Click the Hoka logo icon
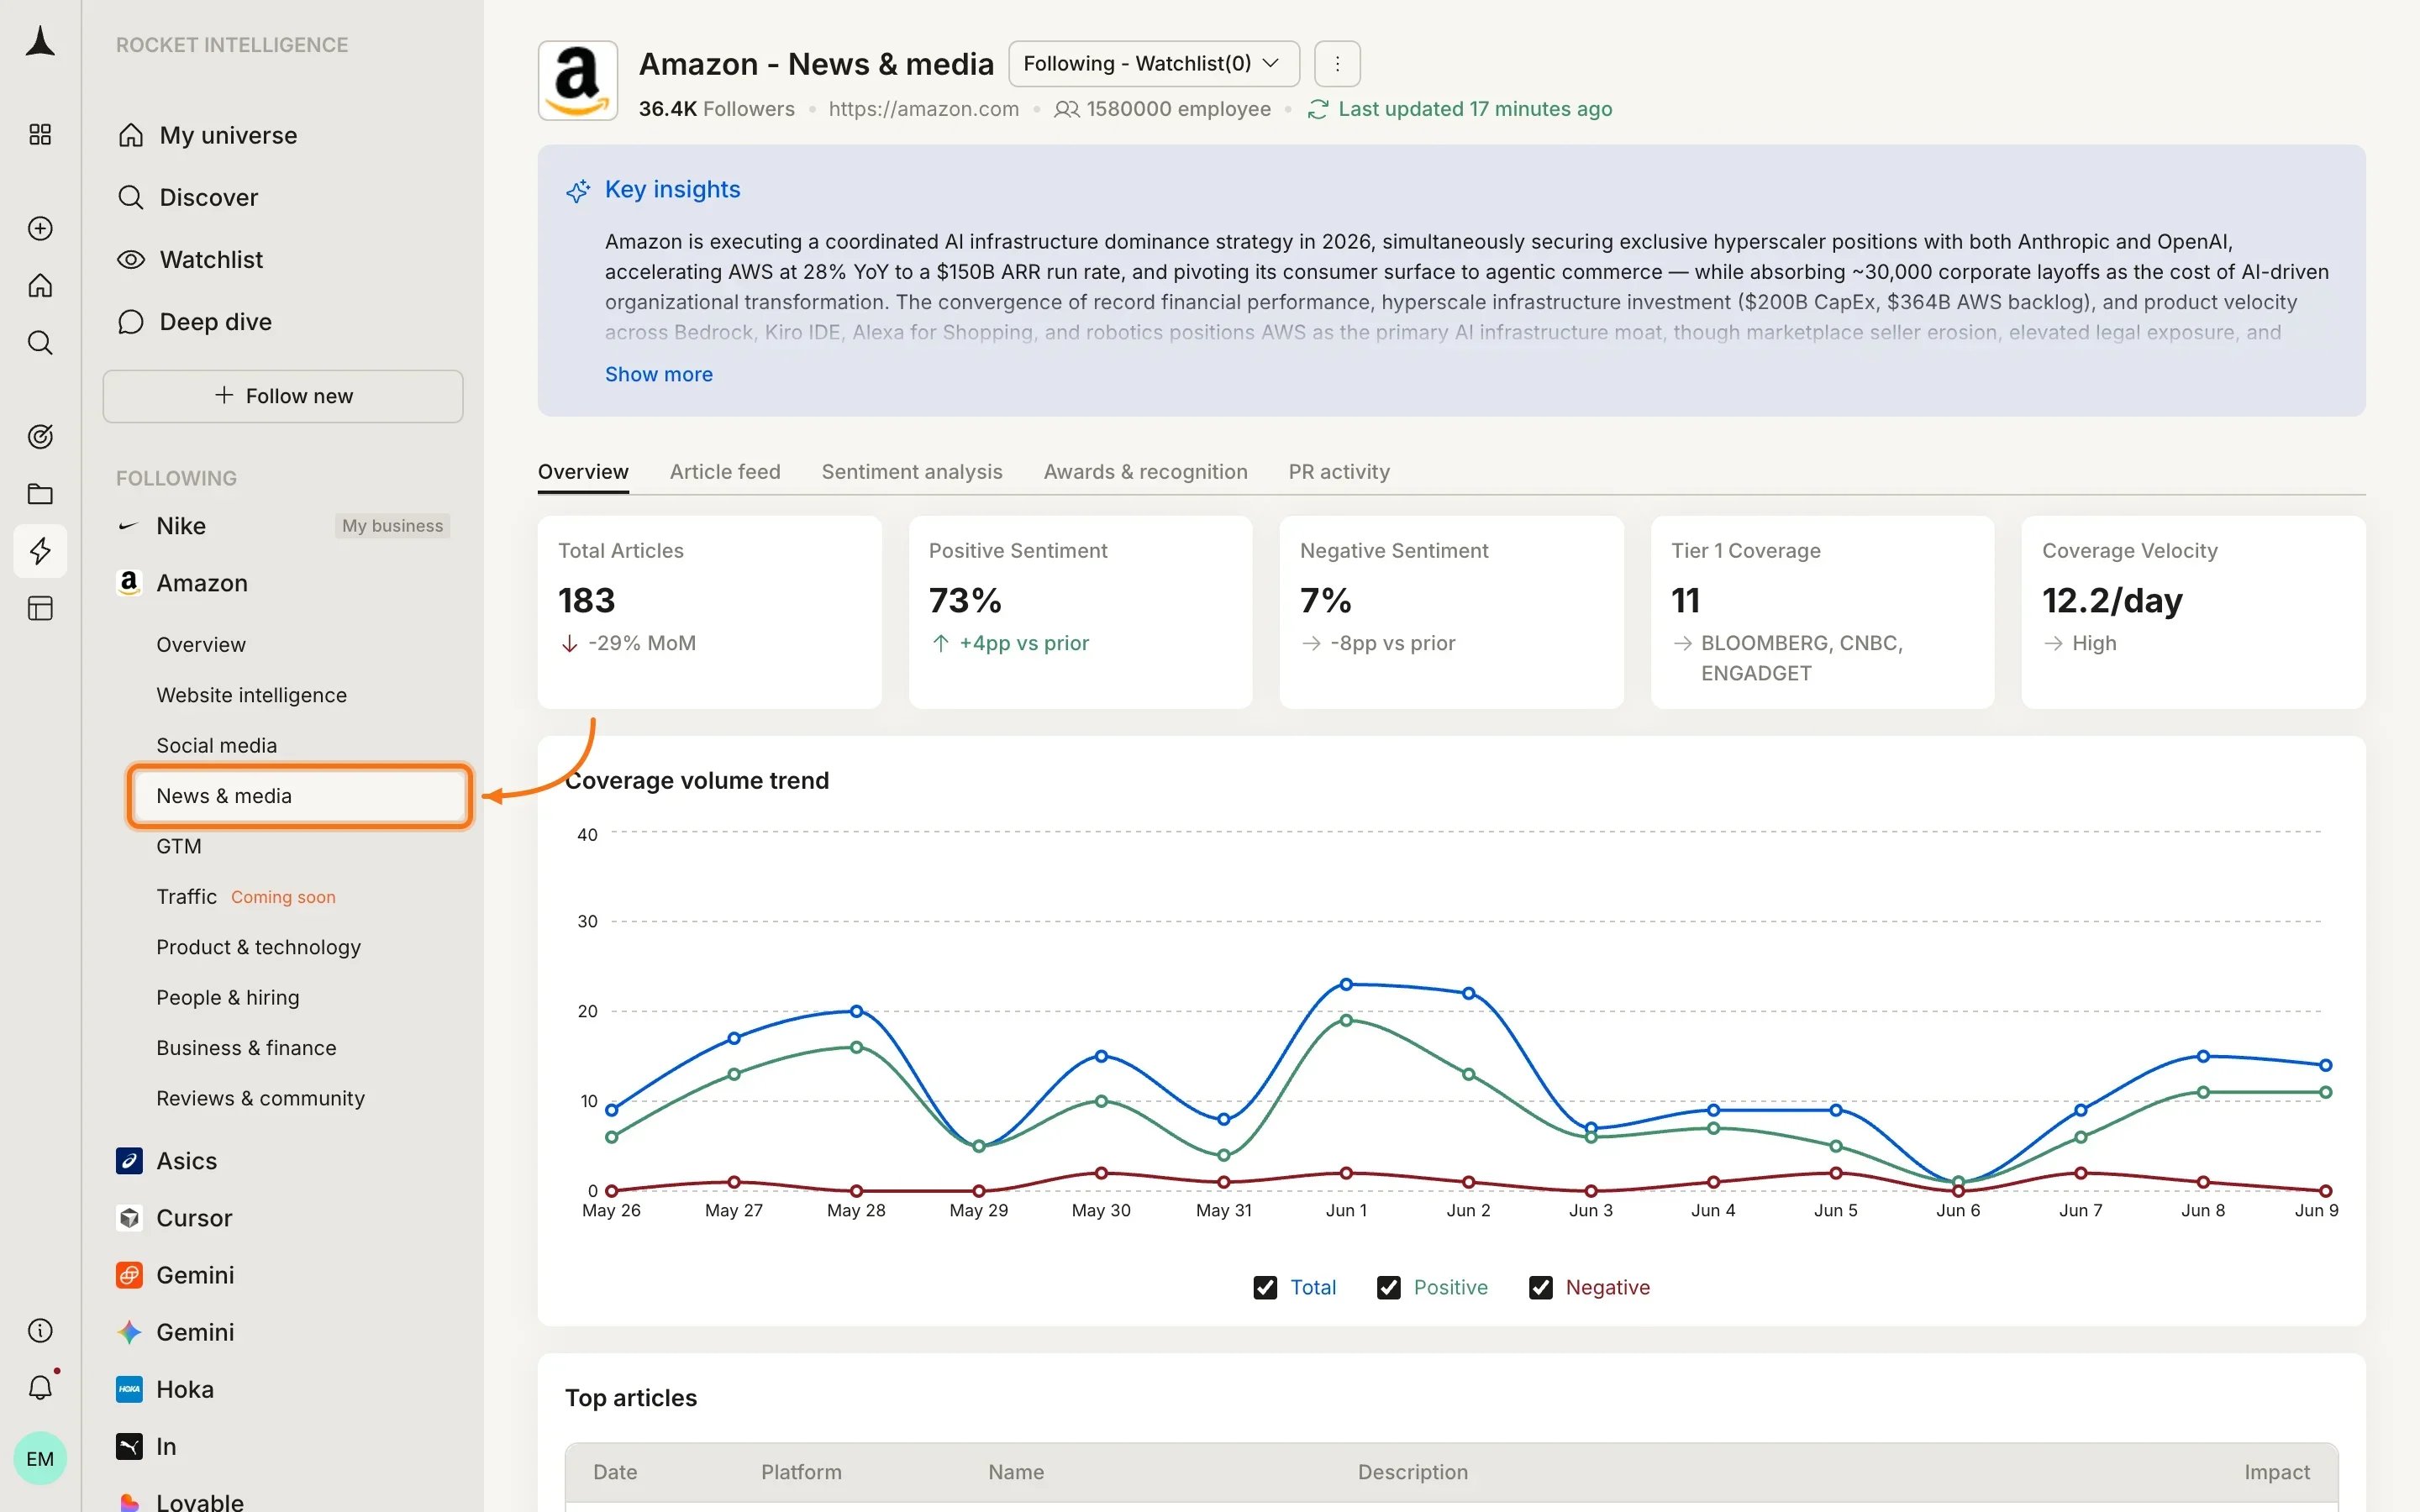Image resolution: width=2420 pixels, height=1512 pixels. (129, 1389)
